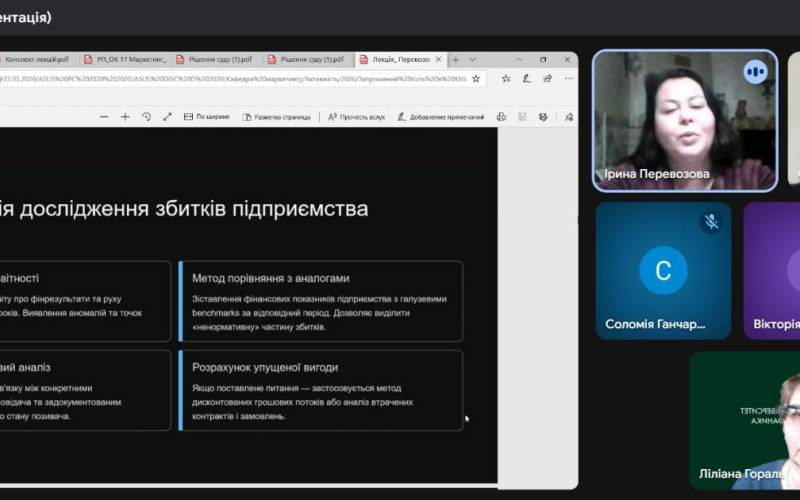Click the Розрахунок упущеної вигоди card heading
Image resolution: width=800 pixels, height=500 pixels.
[x=265, y=367]
